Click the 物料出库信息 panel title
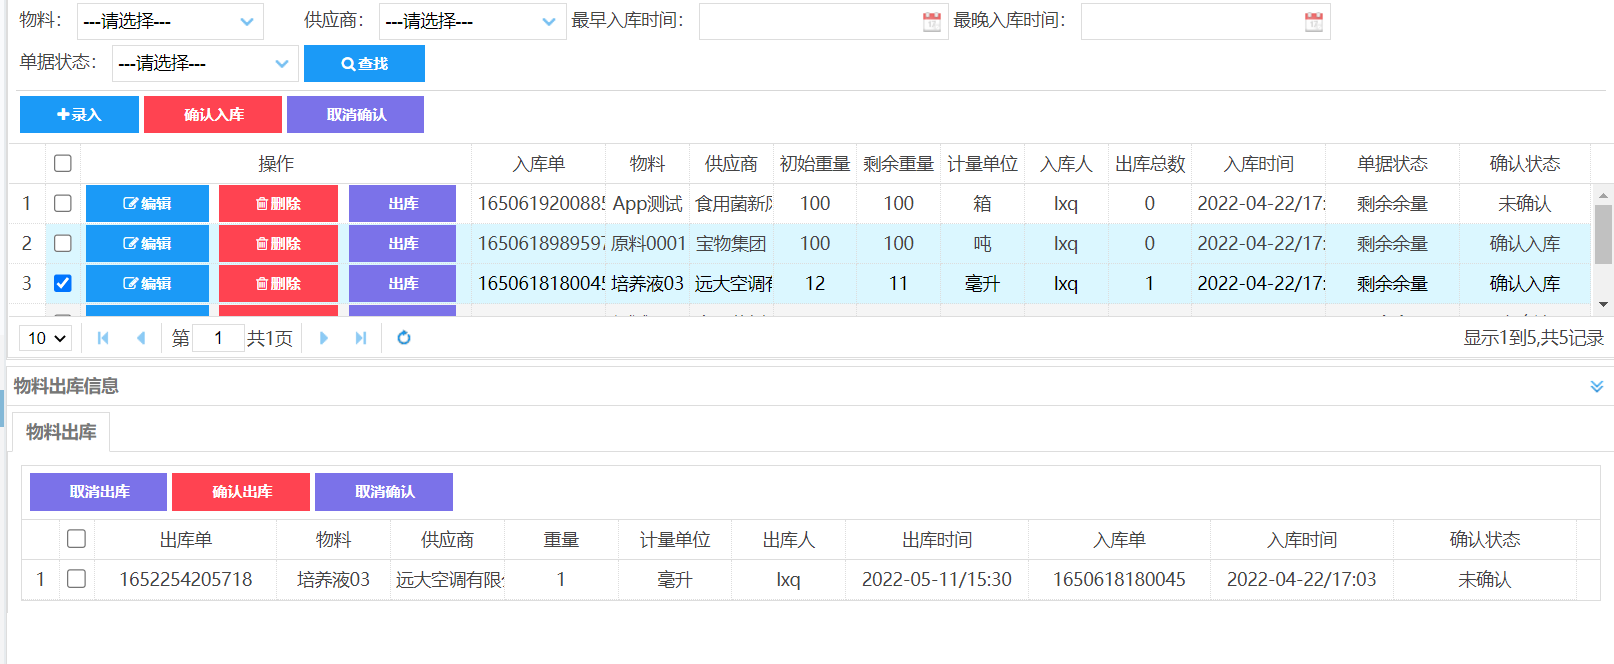 click(66, 386)
